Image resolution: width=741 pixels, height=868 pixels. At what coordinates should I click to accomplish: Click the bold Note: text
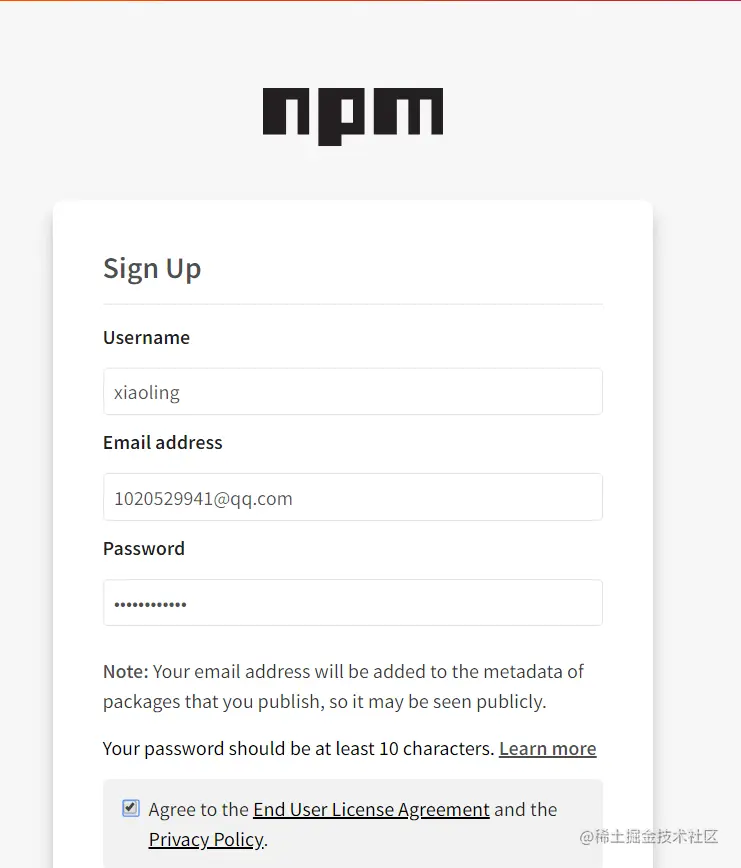click(x=125, y=672)
